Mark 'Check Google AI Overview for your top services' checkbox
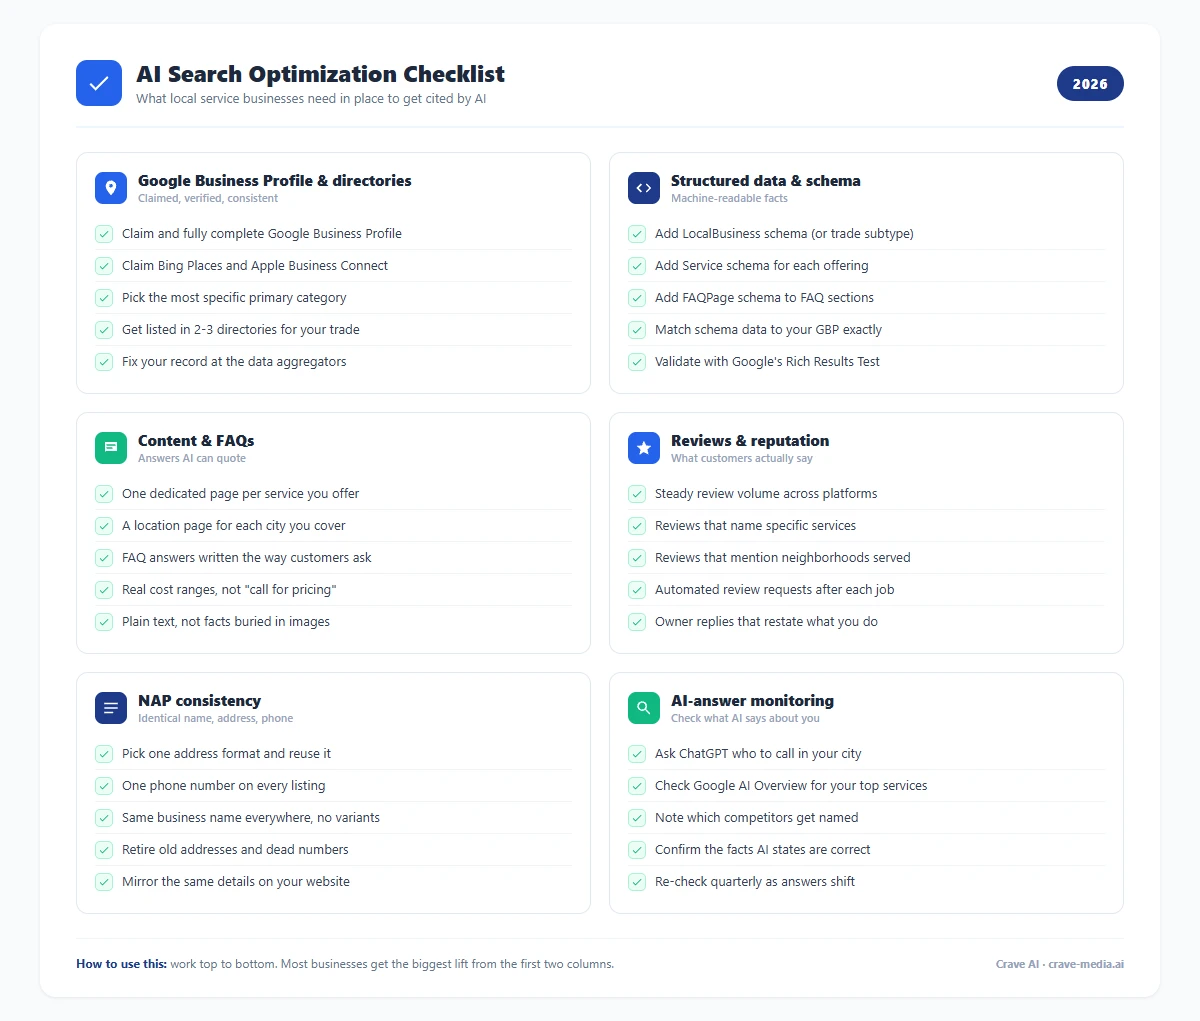This screenshot has width=1200, height=1021. click(637, 786)
